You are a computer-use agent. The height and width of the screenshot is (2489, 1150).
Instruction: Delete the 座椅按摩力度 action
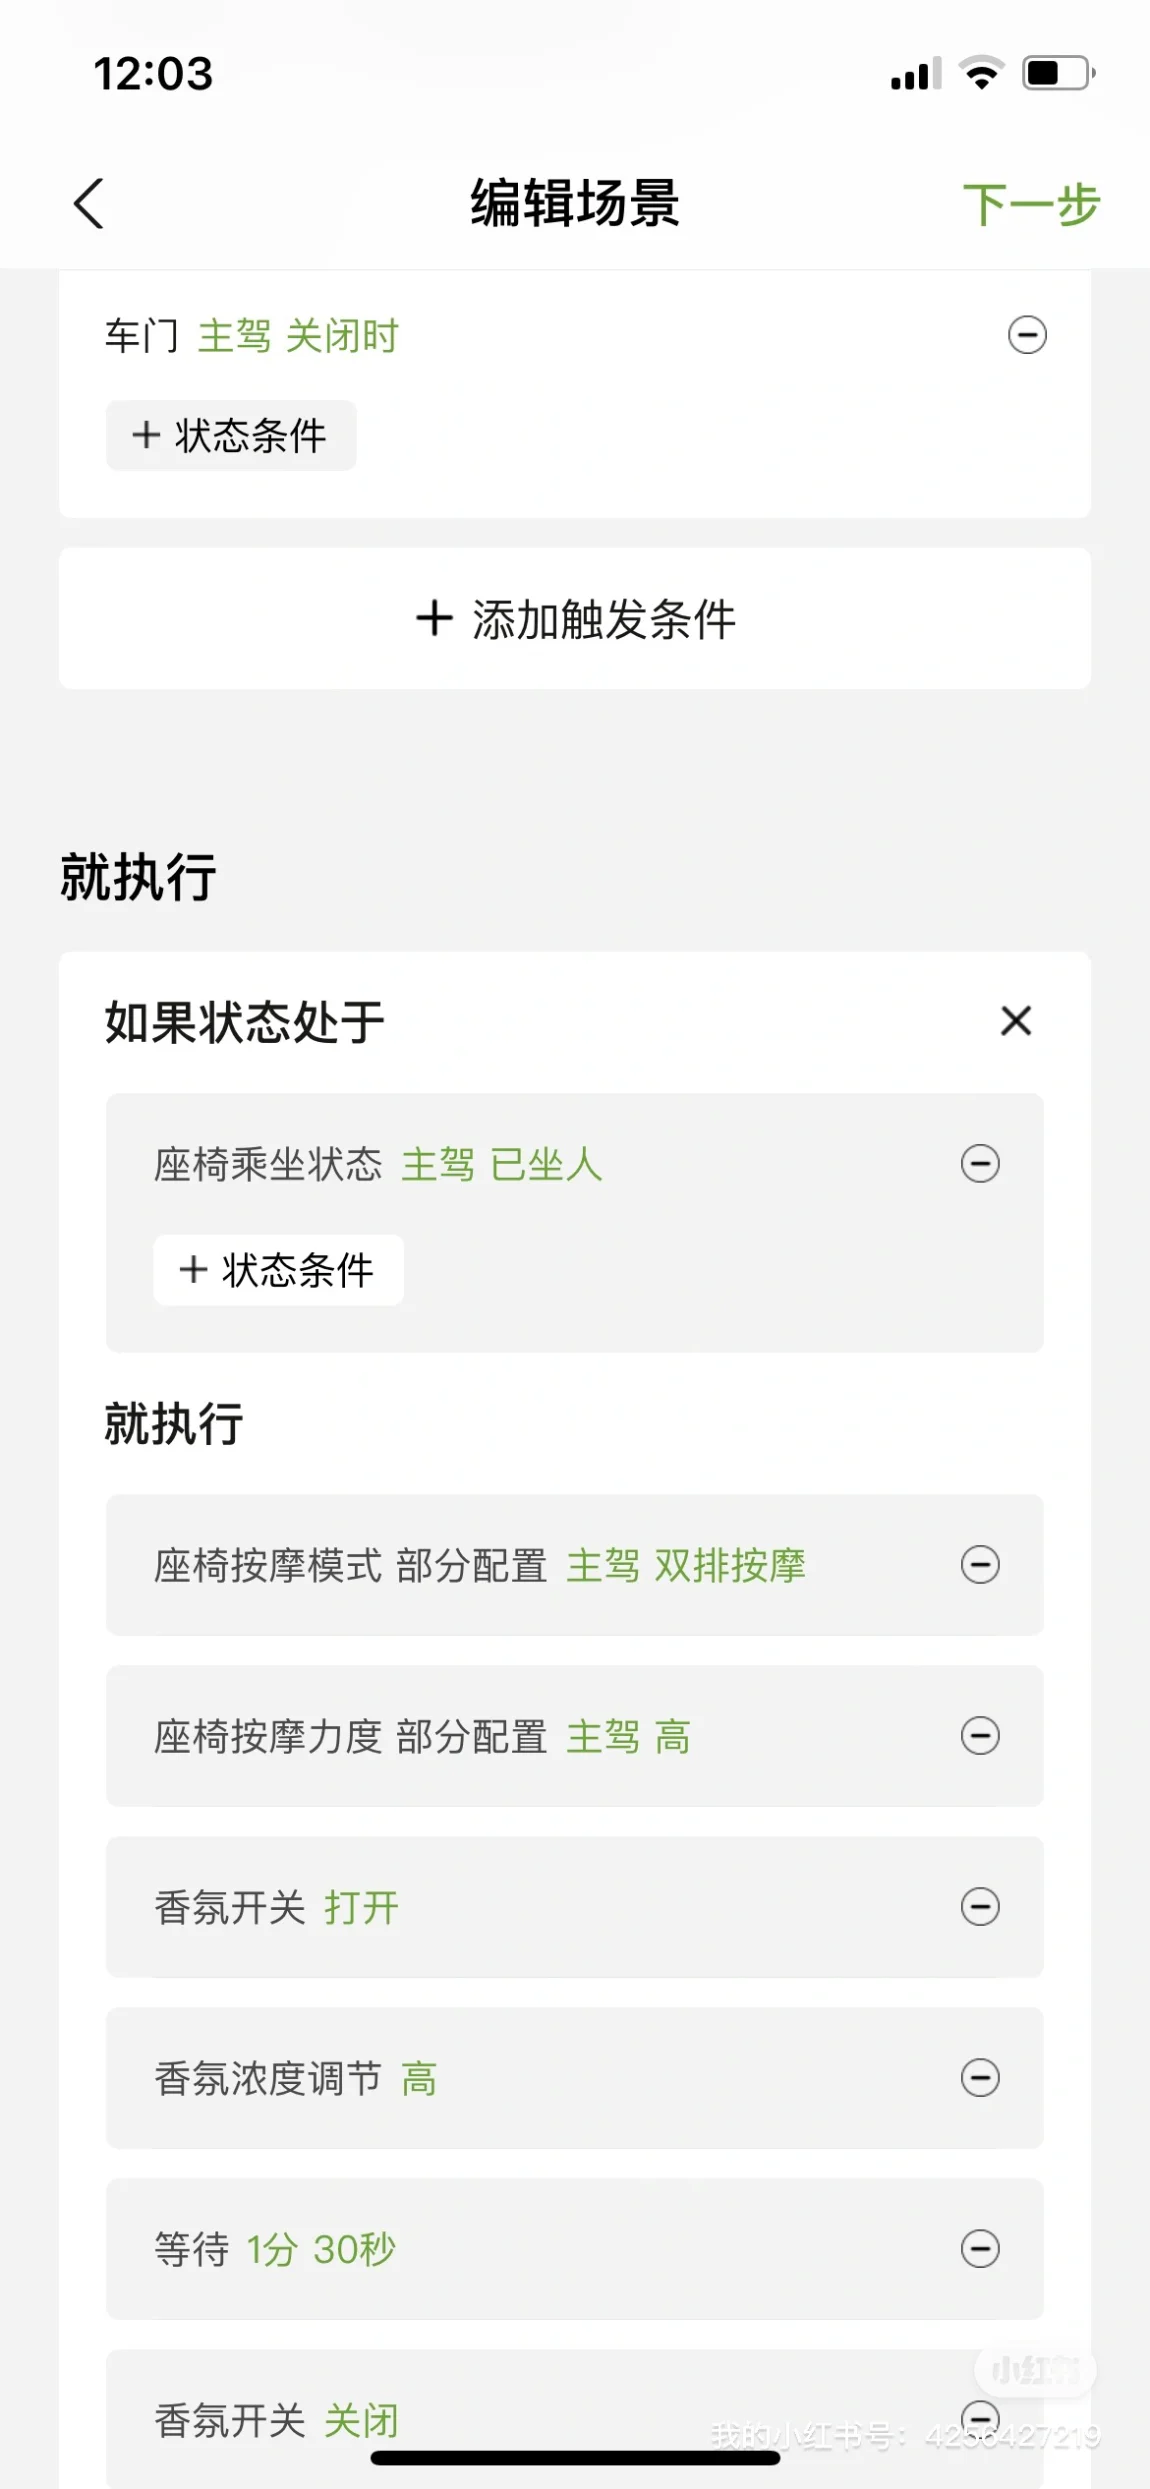click(980, 1736)
